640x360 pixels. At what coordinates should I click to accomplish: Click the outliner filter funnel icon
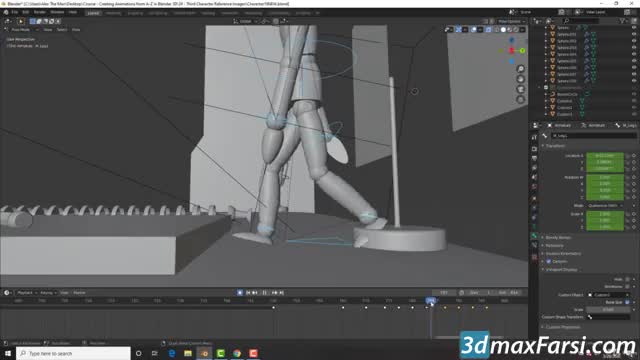[622, 20]
